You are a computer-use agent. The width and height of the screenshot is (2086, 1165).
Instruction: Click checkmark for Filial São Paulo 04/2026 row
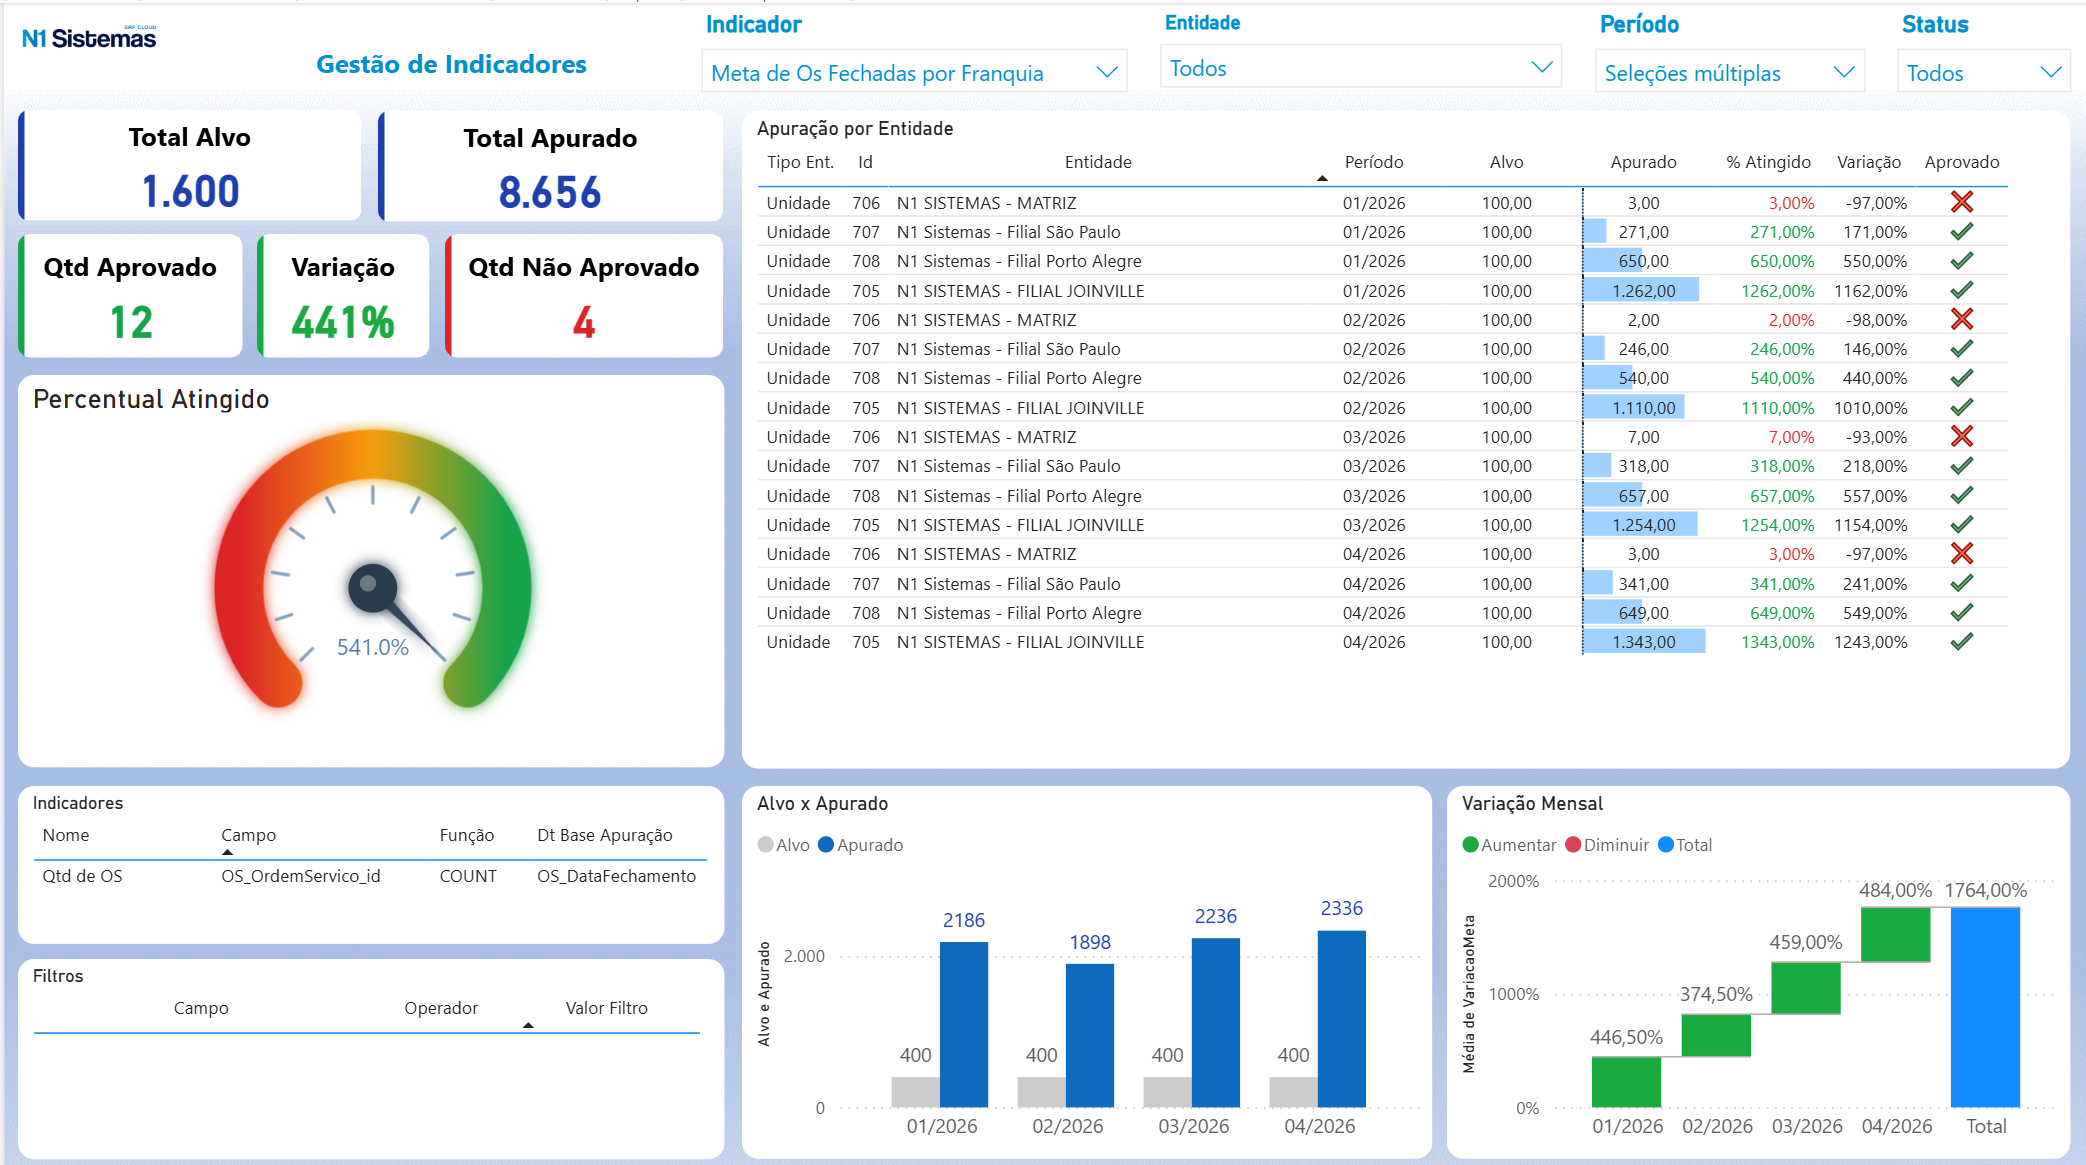tap(1961, 583)
